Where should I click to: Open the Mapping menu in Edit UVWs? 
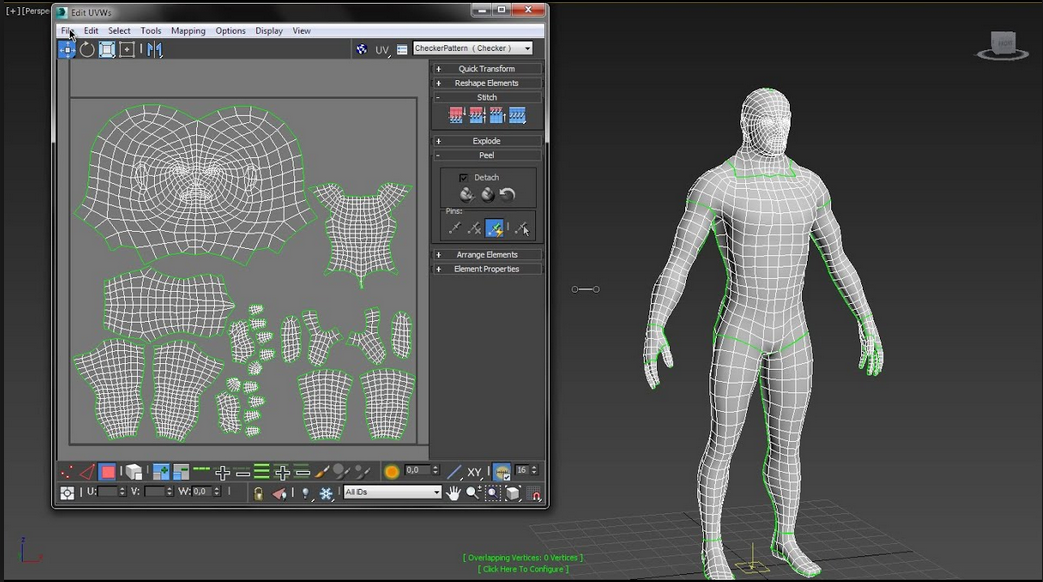[x=187, y=31]
